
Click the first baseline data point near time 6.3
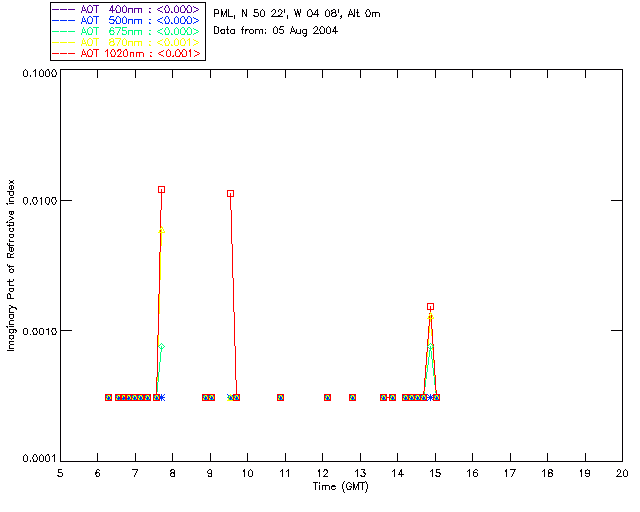pos(108,397)
